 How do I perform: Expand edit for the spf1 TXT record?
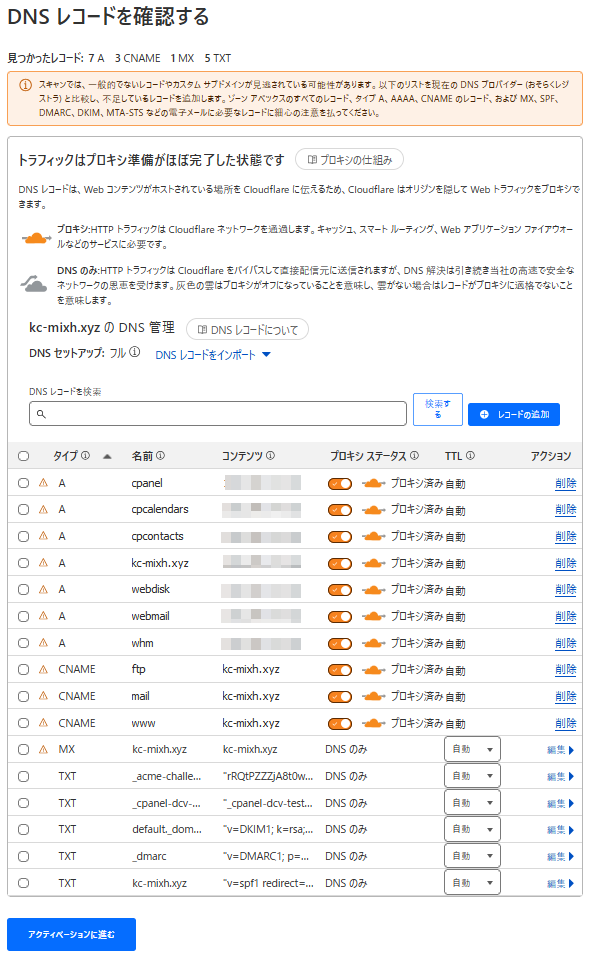[x=560, y=883]
